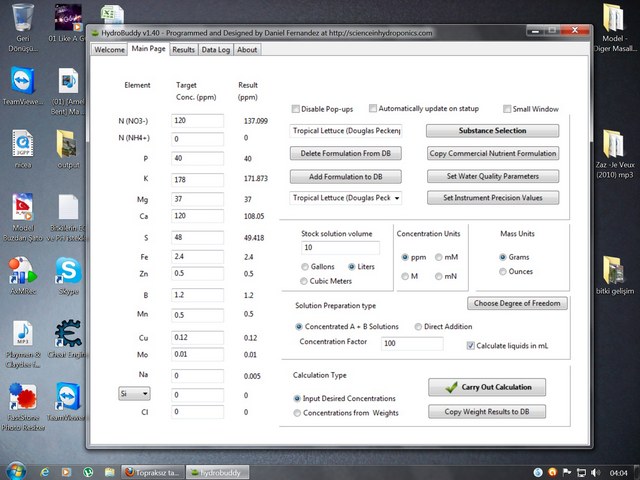Choose Concentrations from Weights calculation type
This screenshot has width=640, height=480.
[297, 413]
